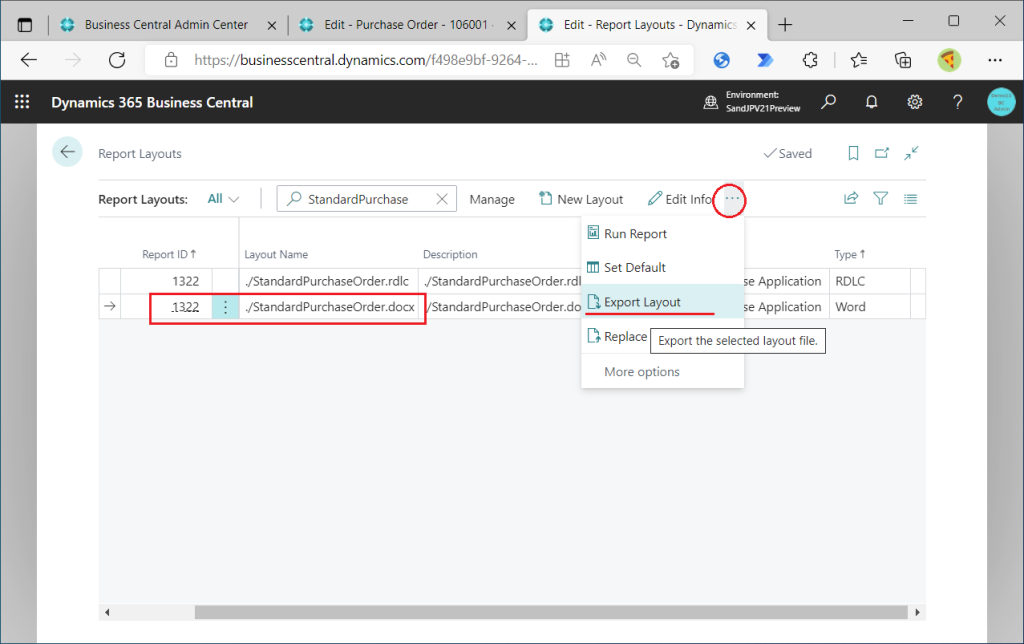The image size is (1024, 644).
Task: Bookmark the Report Layouts page
Action: pyautogui.click(x=853, y=153)
